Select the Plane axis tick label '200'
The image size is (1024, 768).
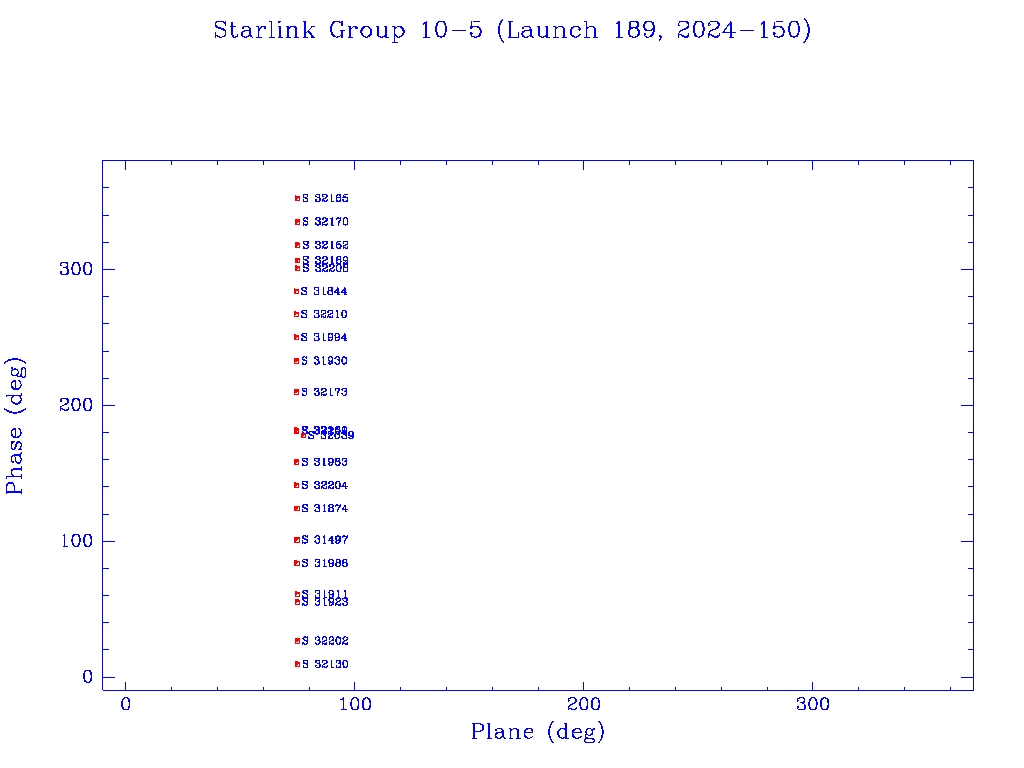click(584, 704)
